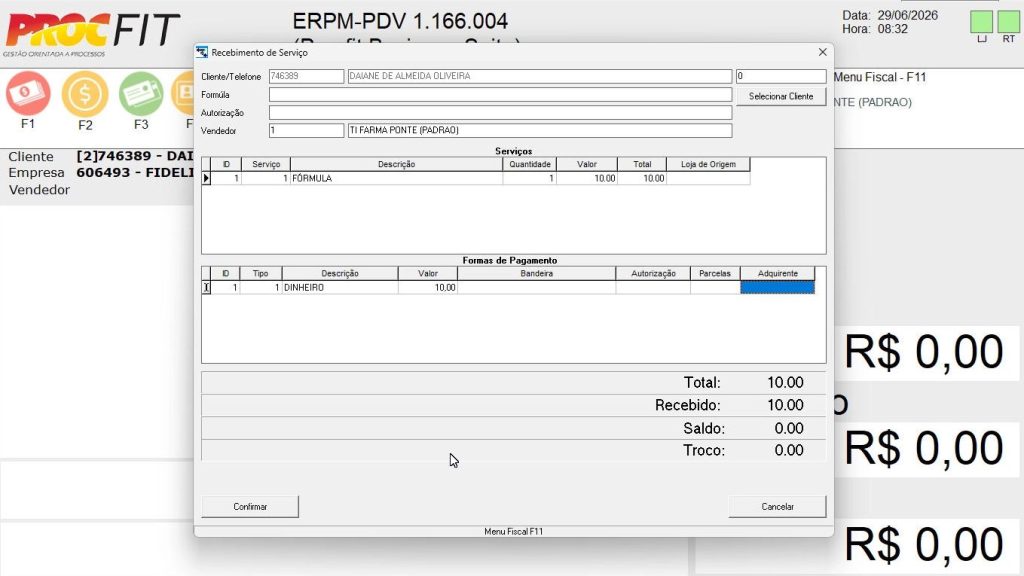Click the Empresa value 606493 in main window
The width and height of the screenshot is (1024, 576).
tap(135, 172)
